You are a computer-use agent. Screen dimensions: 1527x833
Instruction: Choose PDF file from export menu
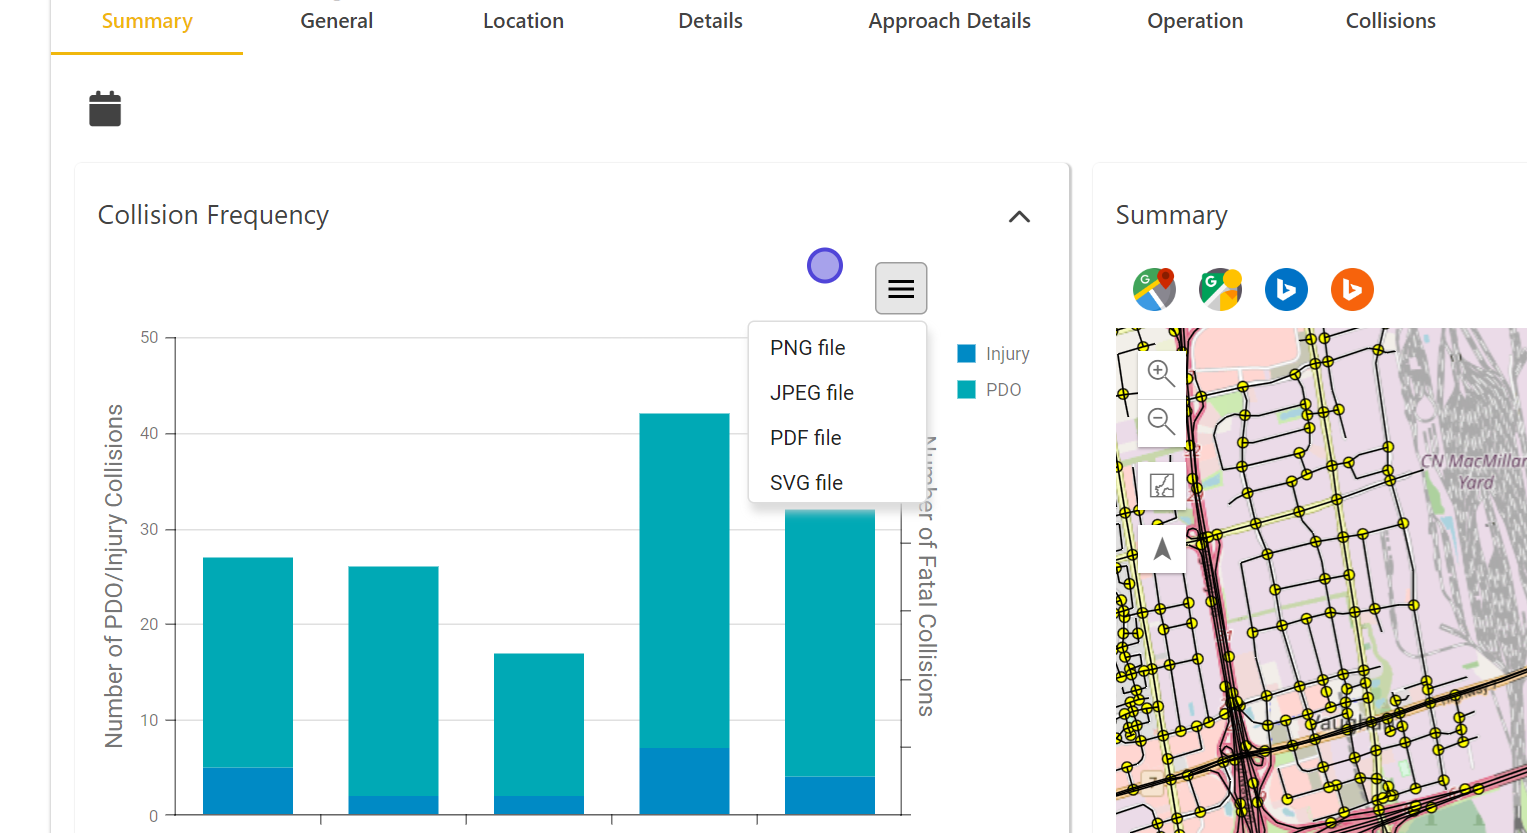point(806,438)
